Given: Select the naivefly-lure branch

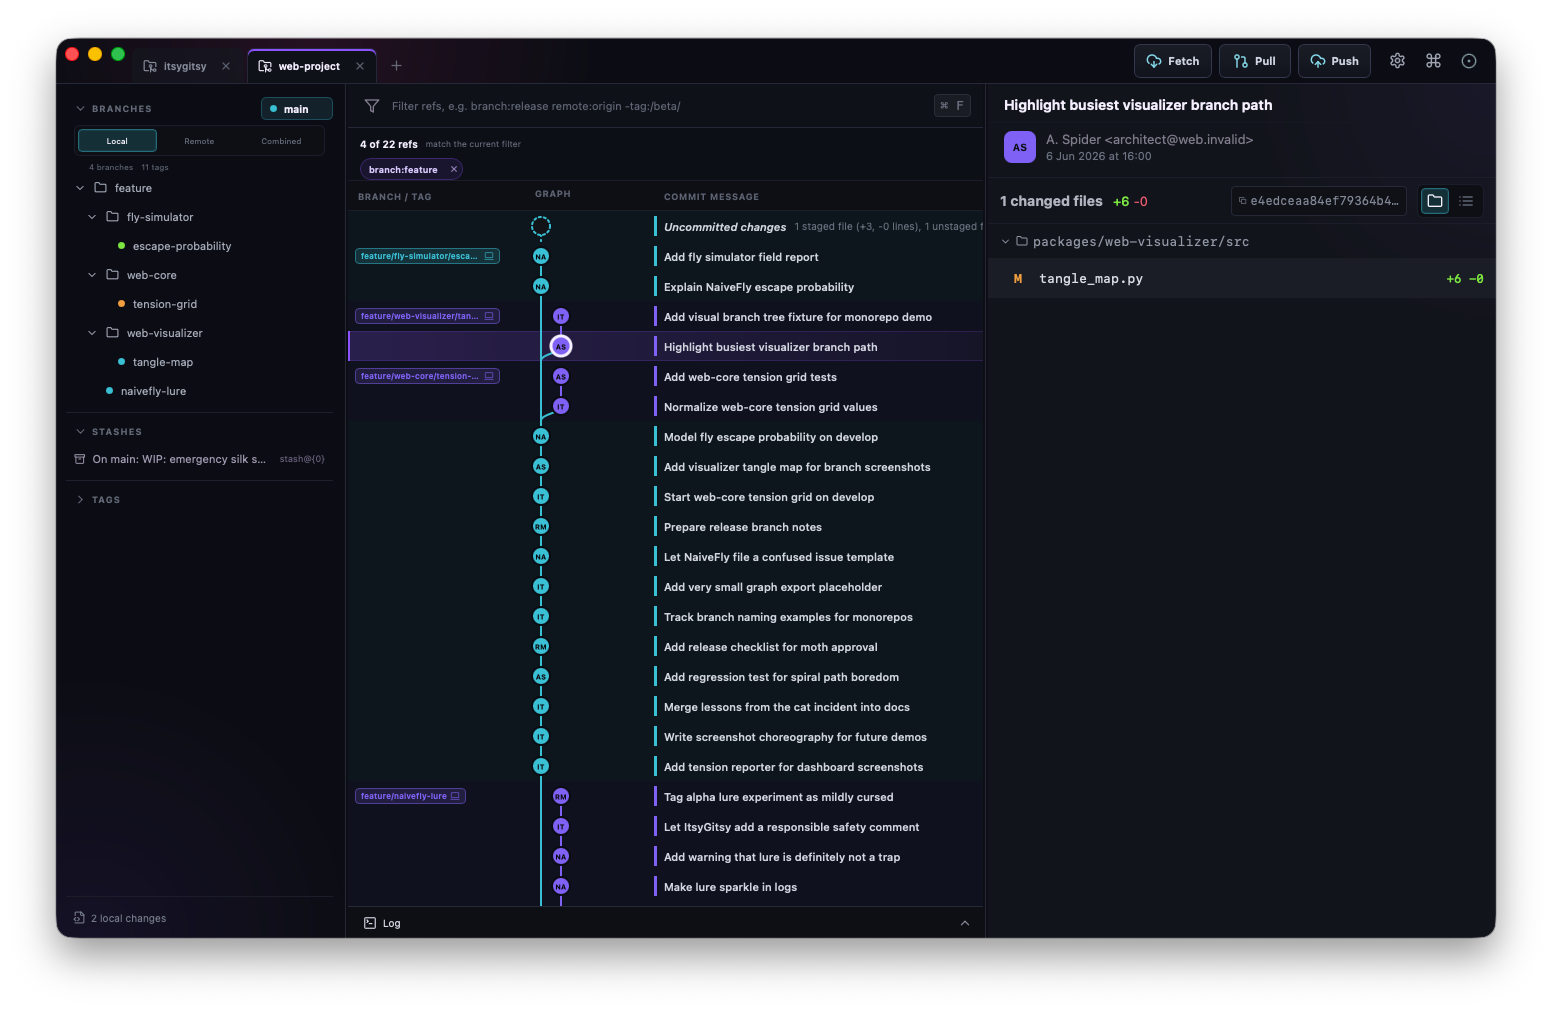Looking at the screenshot, I should tap(153, 391).
